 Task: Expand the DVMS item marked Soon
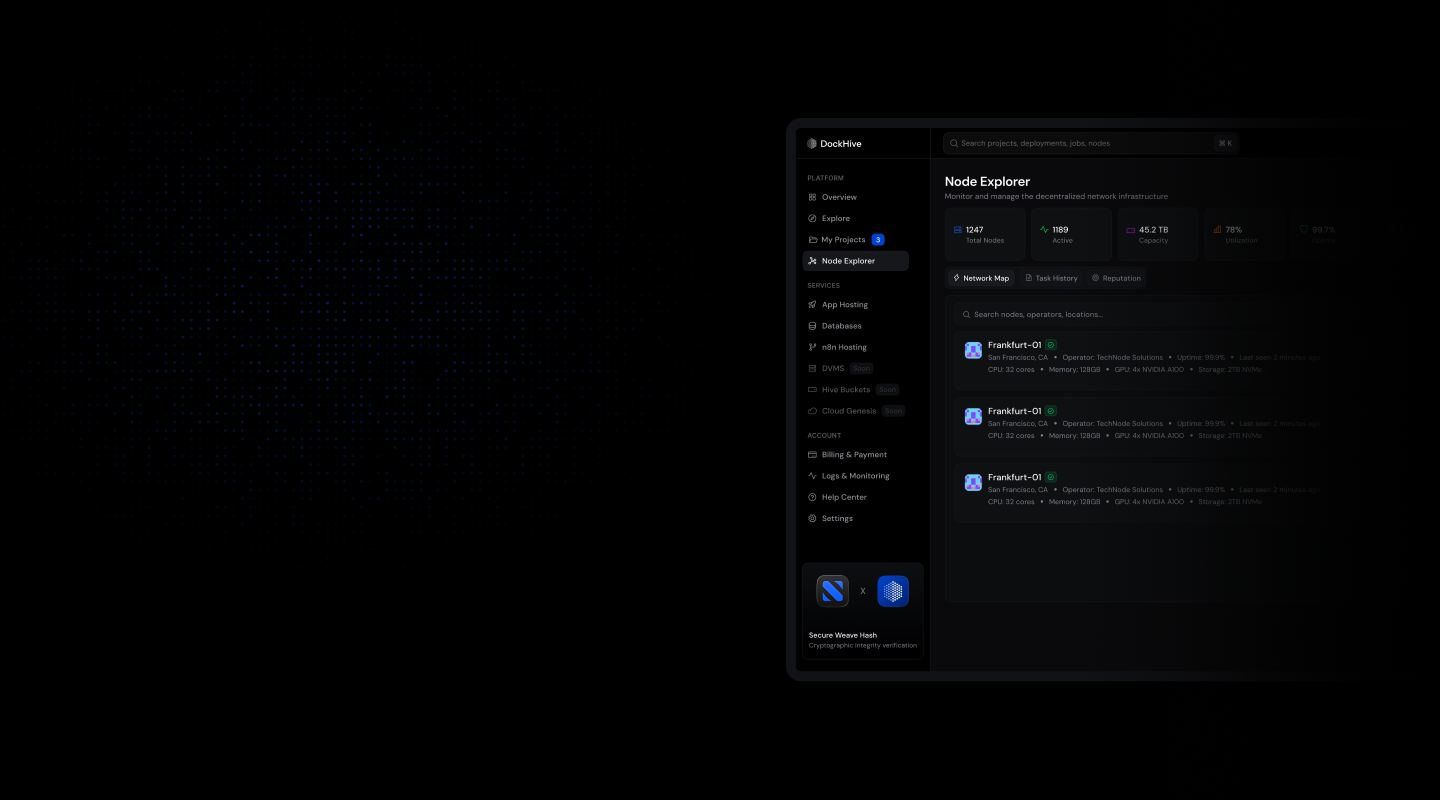tap(832, 368)
